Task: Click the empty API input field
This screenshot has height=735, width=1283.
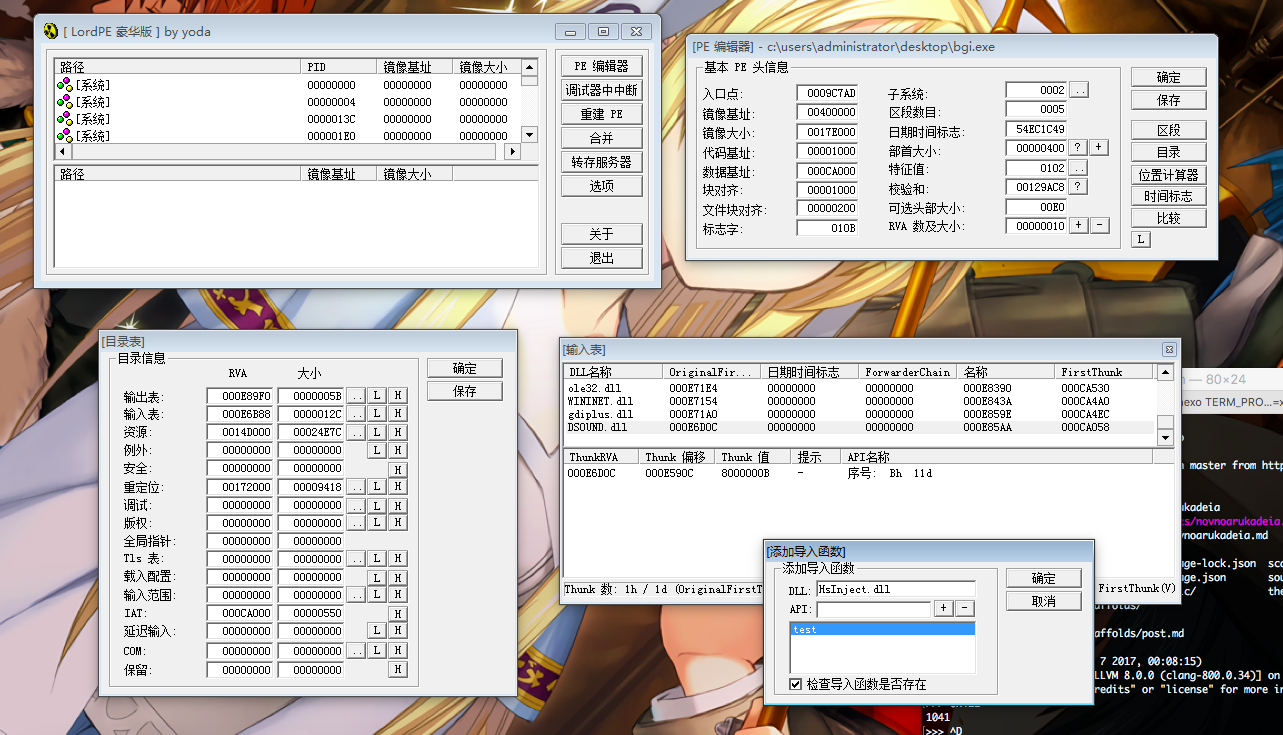Action: pyautogui.click(x=873, y=609)
